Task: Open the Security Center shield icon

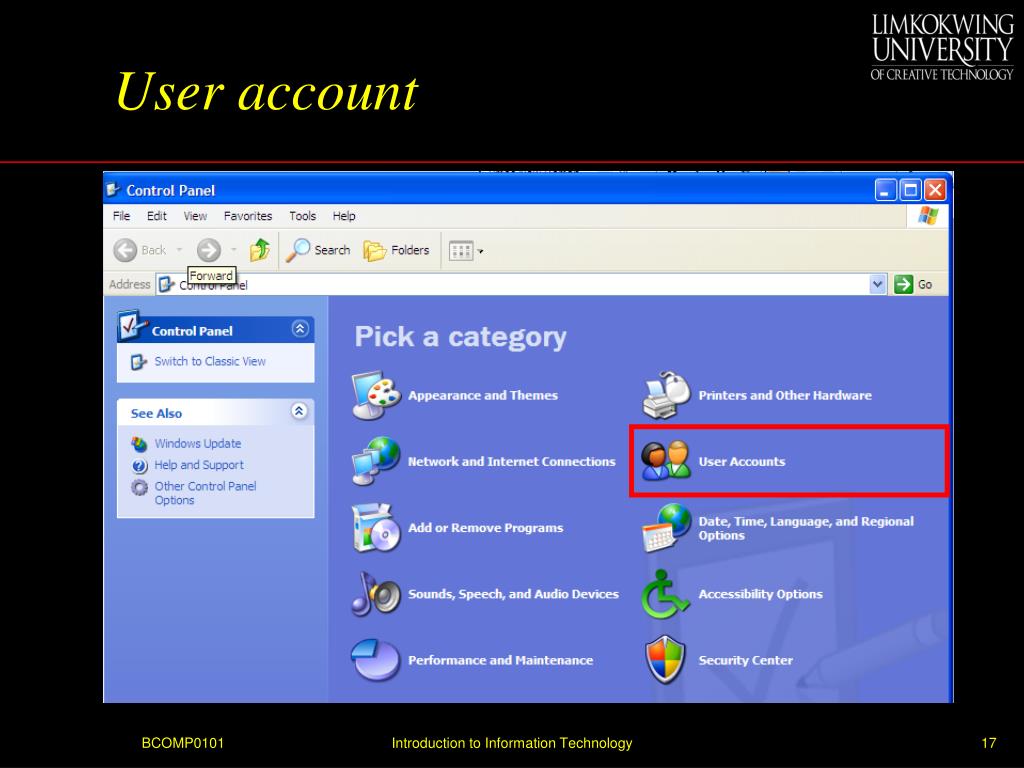Action: (x=665, y=660)
